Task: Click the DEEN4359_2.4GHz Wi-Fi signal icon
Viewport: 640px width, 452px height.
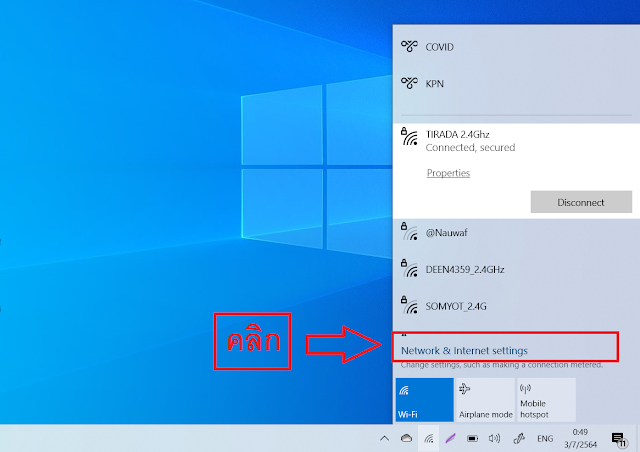Action: (x=409, y=268)
